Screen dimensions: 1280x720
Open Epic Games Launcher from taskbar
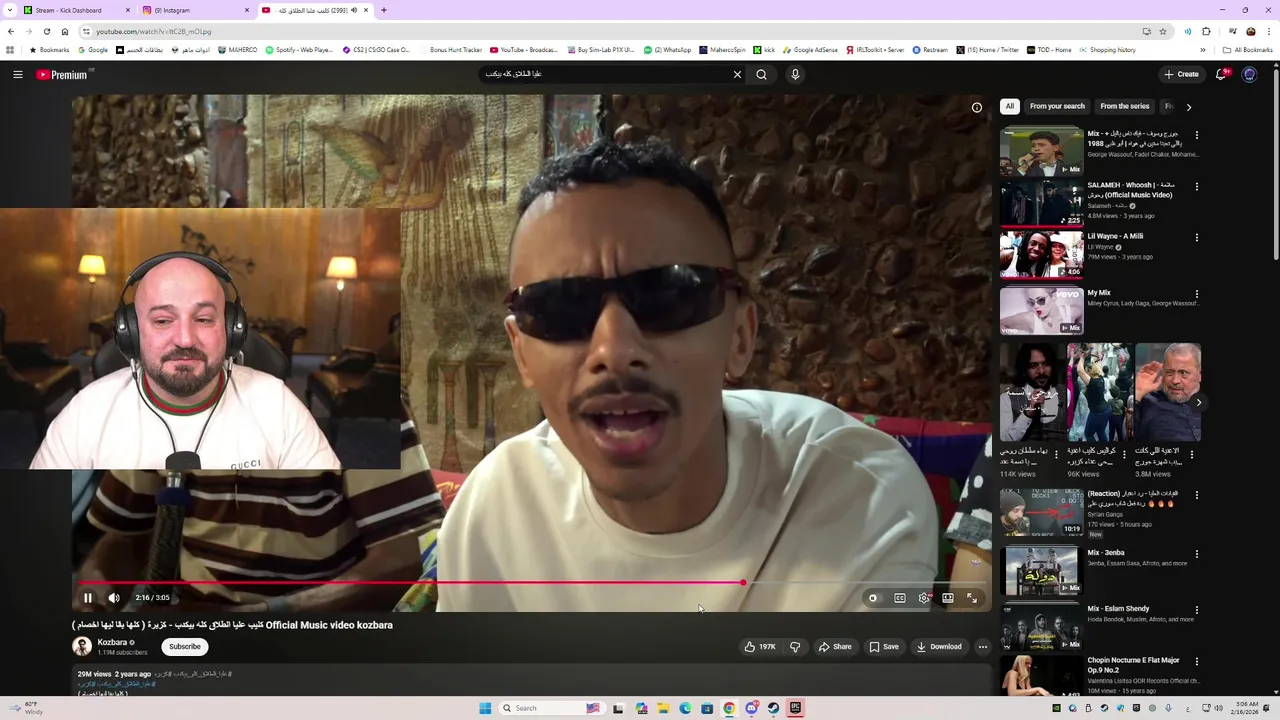(795, 708)
